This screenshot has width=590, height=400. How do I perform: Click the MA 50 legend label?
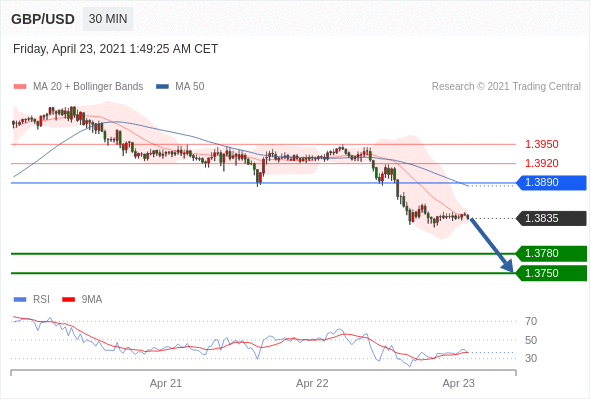pyautogui.click(x=190, y=87)
